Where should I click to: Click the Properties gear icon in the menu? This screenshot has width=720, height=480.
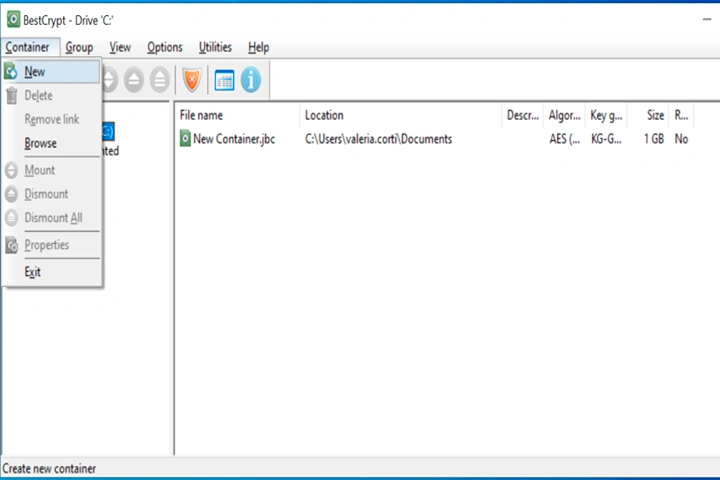click(x=11, y=245)
